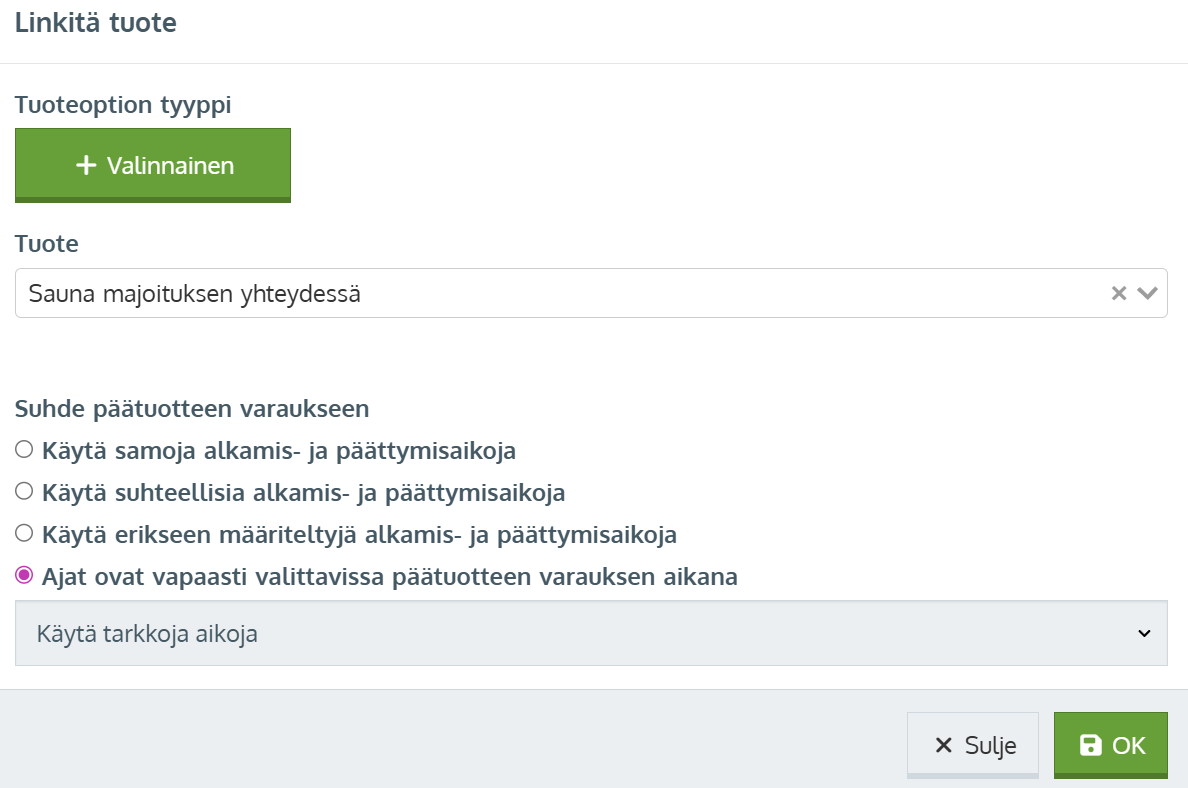Click 'Suhde päätuotteen varaukseen' heading
This screenshot has width=1188, height=788.
point(192,409)
